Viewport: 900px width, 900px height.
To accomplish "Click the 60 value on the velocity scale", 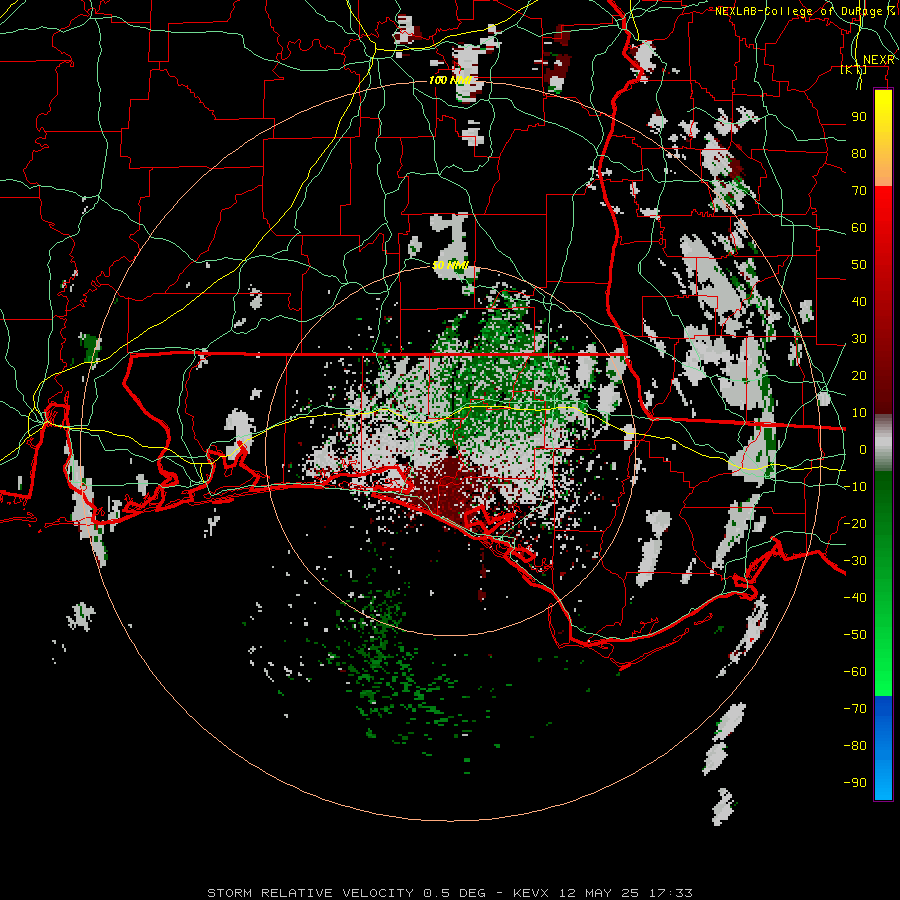I will click(859, 227).
